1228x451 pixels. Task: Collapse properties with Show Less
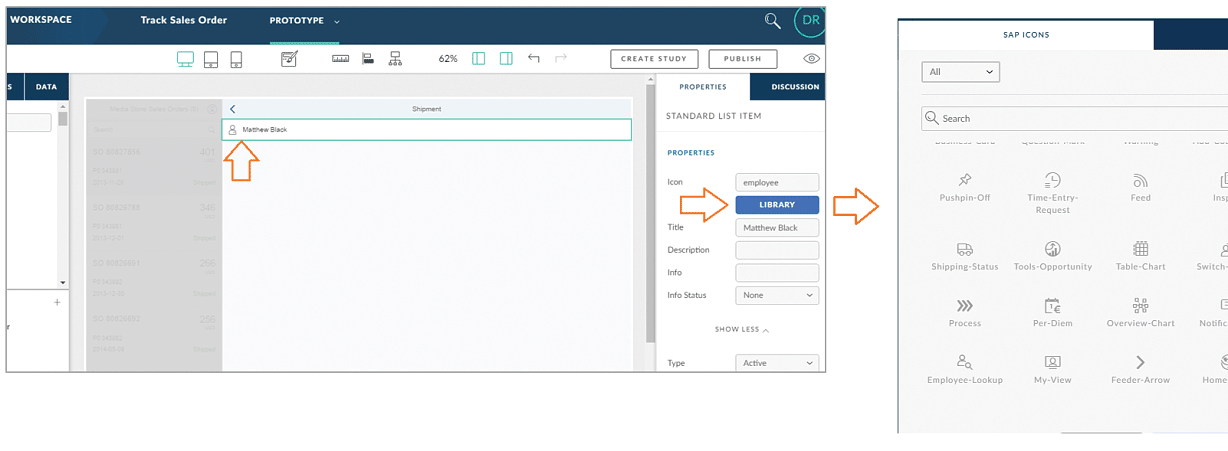(741, 329)
